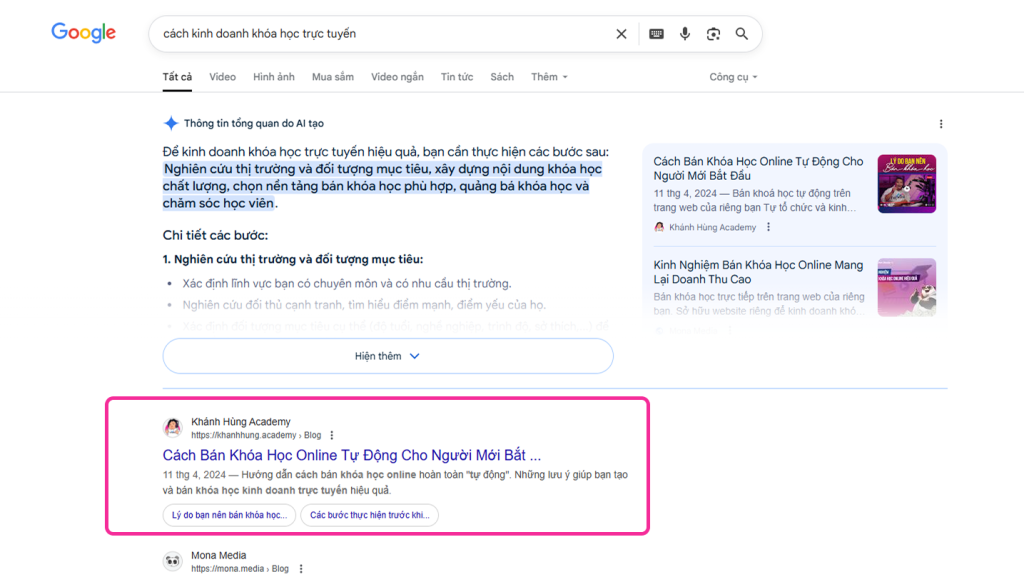
Task: Open more options for mona.media result
Action: (301, 569)
